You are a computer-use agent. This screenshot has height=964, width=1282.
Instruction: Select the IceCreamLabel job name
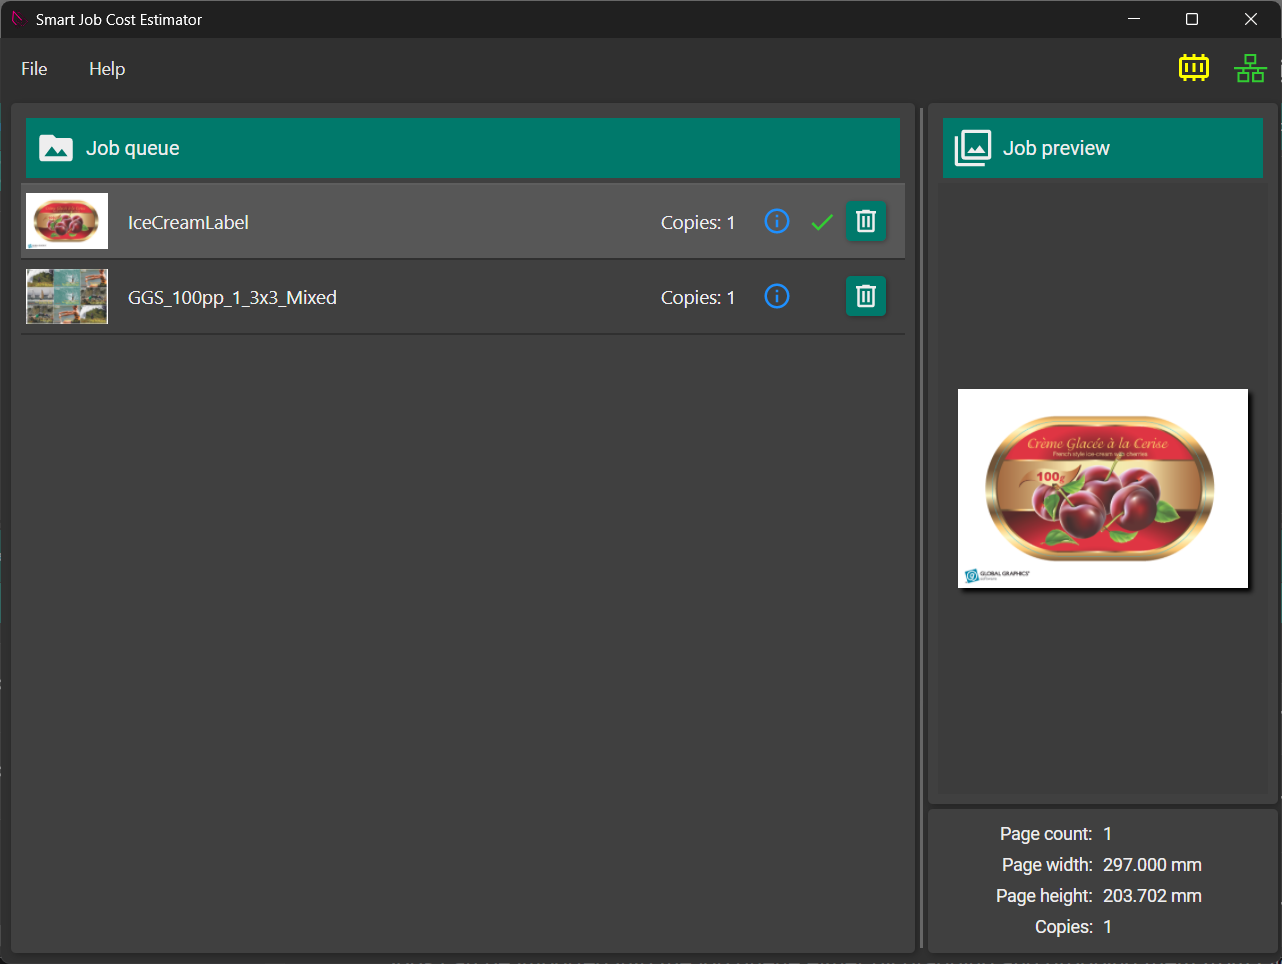pyautogui.click(x=188, y=223)
